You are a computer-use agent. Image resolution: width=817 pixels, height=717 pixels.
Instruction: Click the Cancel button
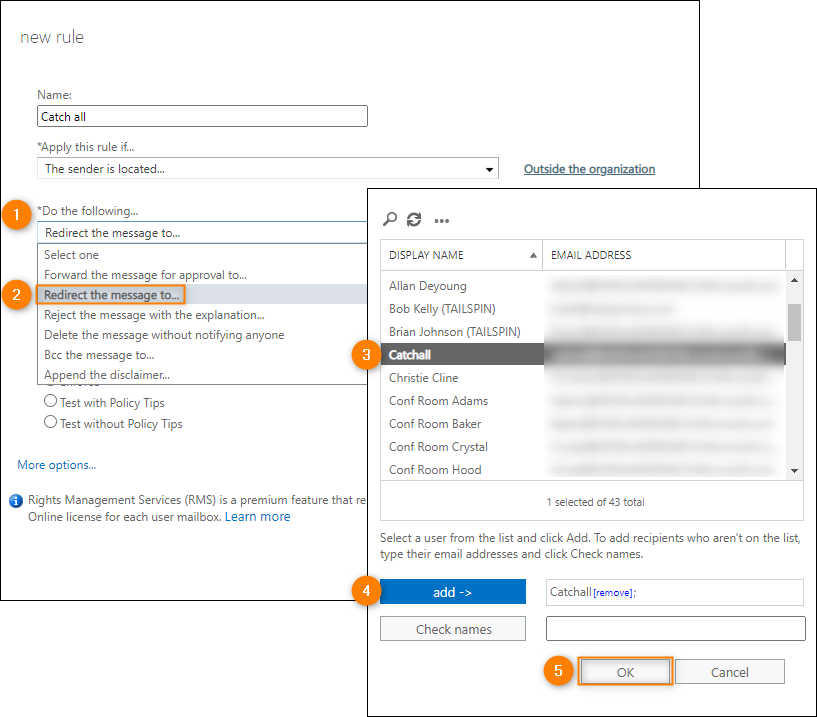(729, 672)
